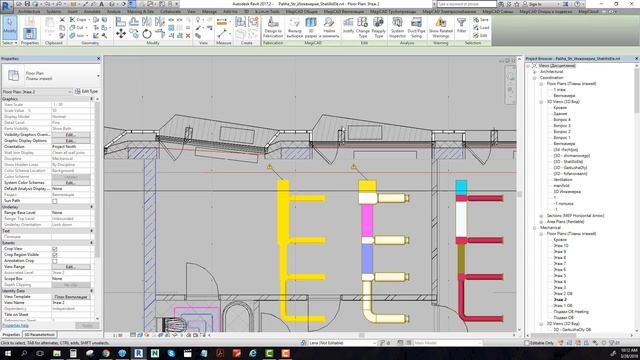Open the Systems ribbon tab
Screen dimensions: 640x360
coord(54,12)
